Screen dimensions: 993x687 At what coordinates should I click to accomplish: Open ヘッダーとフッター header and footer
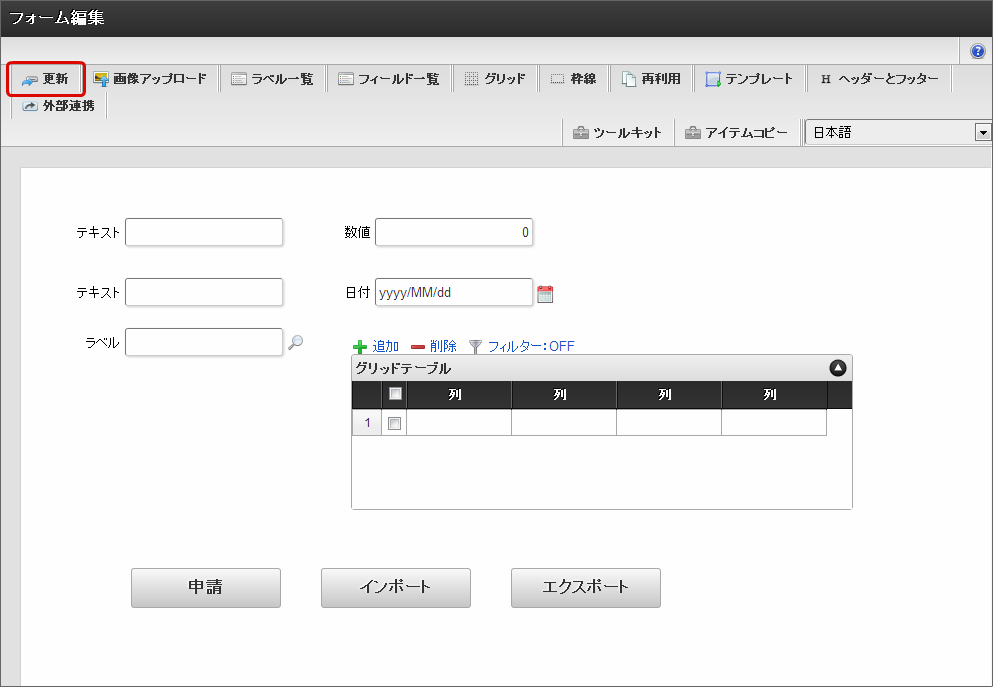click(x=880, y=79)
